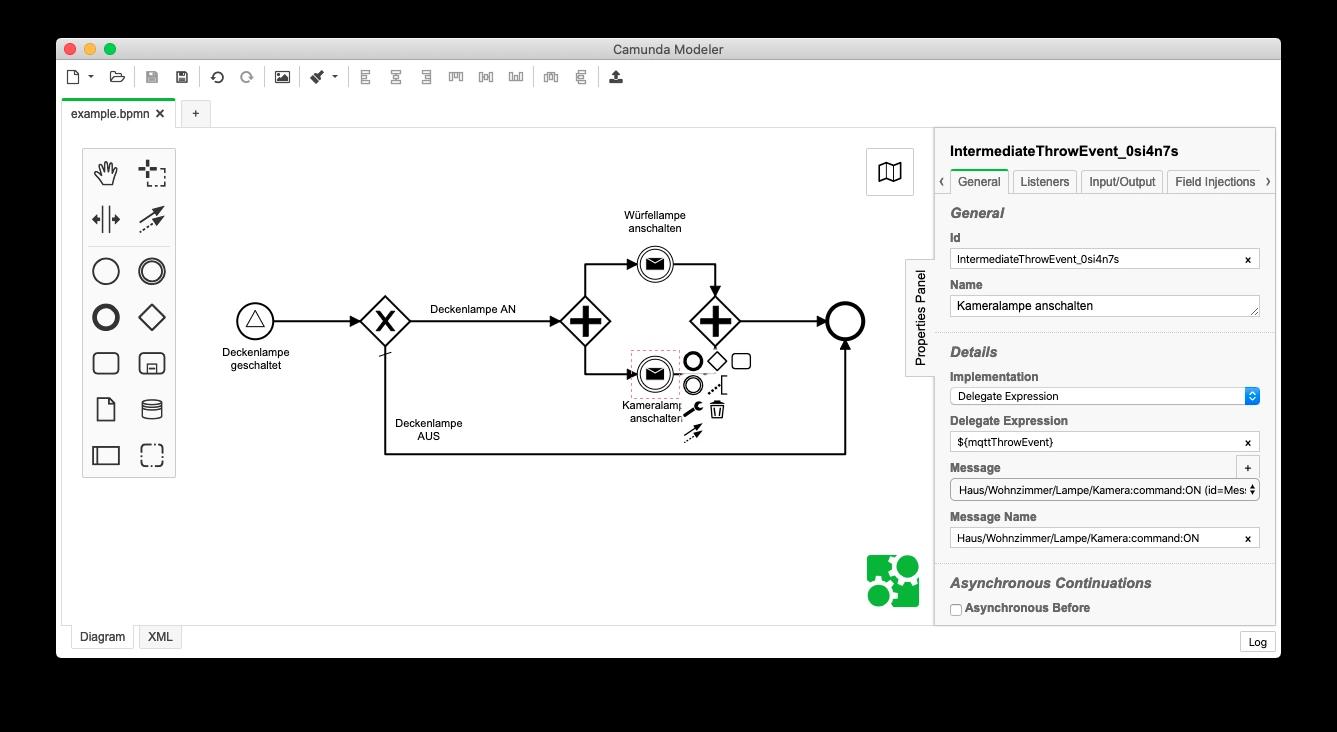Click the trash icon to delete the element

(717, 410)
